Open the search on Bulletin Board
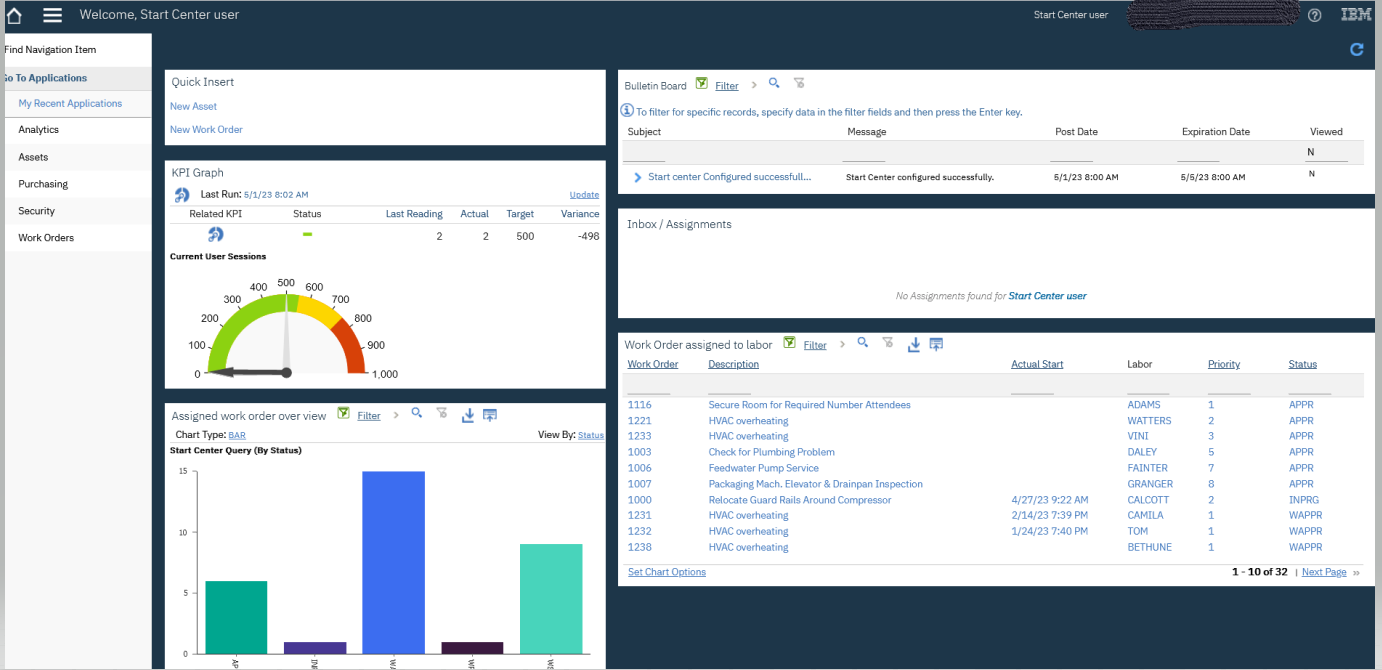 click(x=774, y=84)
